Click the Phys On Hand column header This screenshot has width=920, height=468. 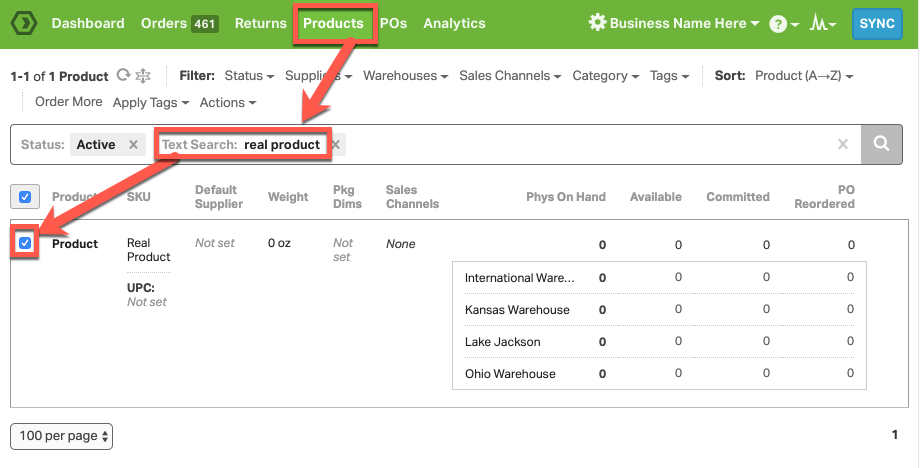coord(566,197)
